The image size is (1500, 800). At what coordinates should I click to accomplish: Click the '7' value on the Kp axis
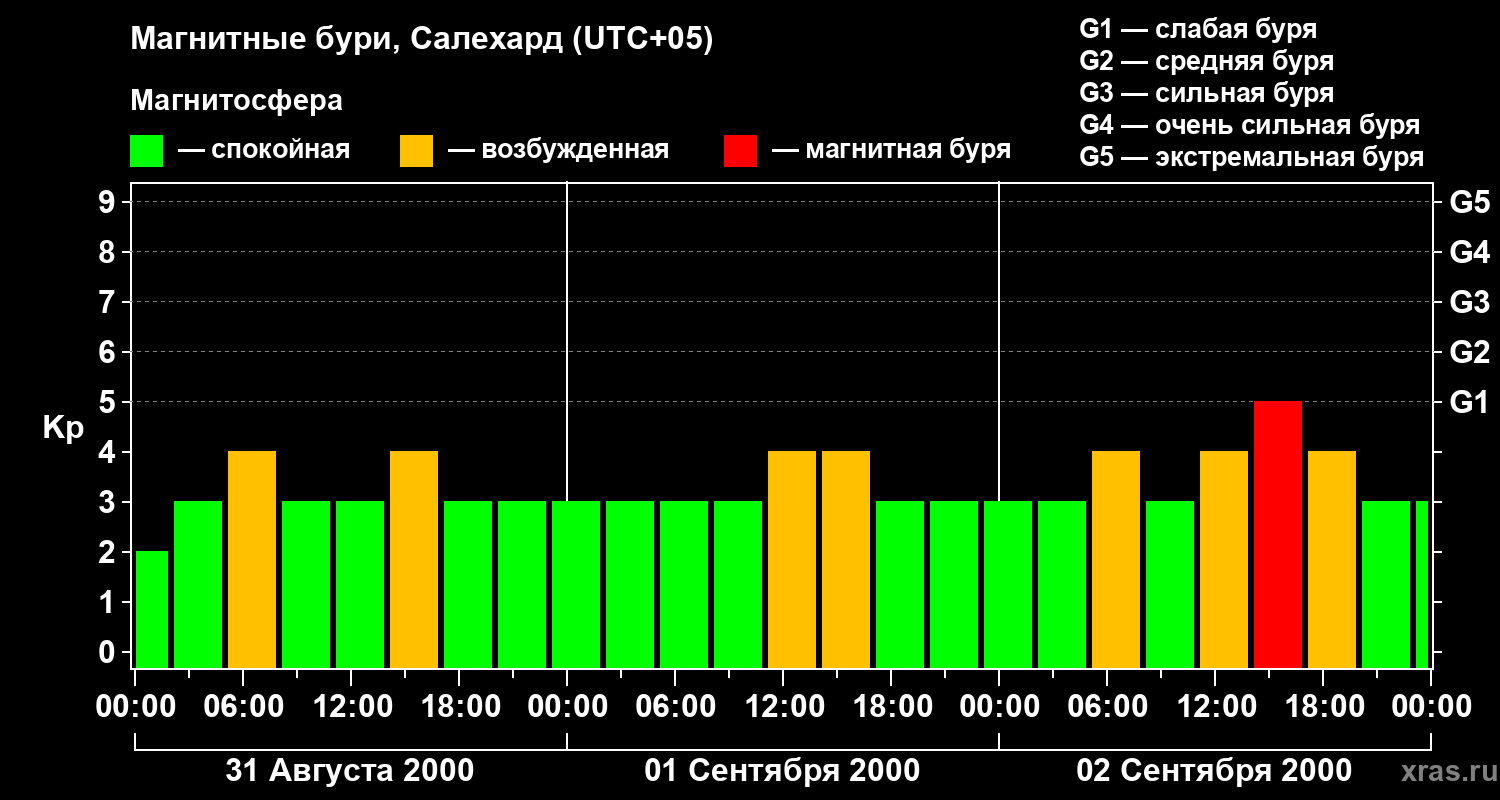[x=109, y=302]
